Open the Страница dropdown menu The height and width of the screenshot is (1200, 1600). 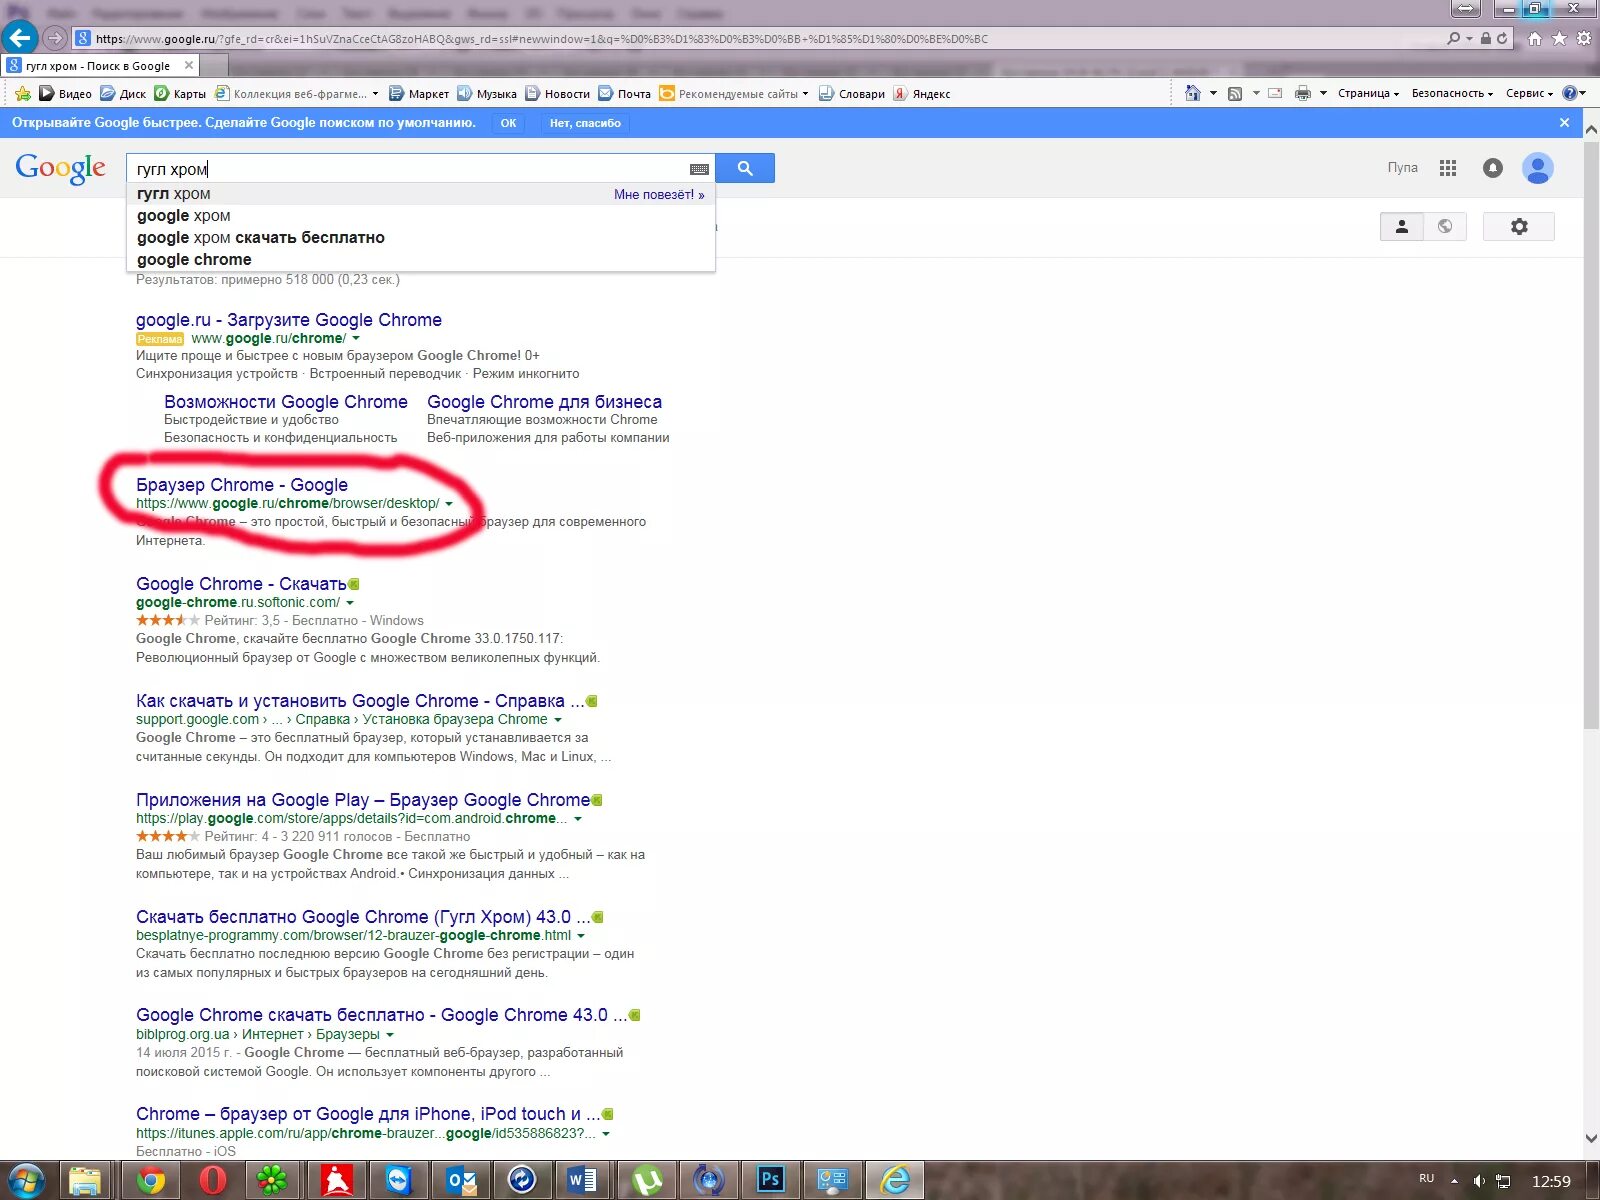1368,93
